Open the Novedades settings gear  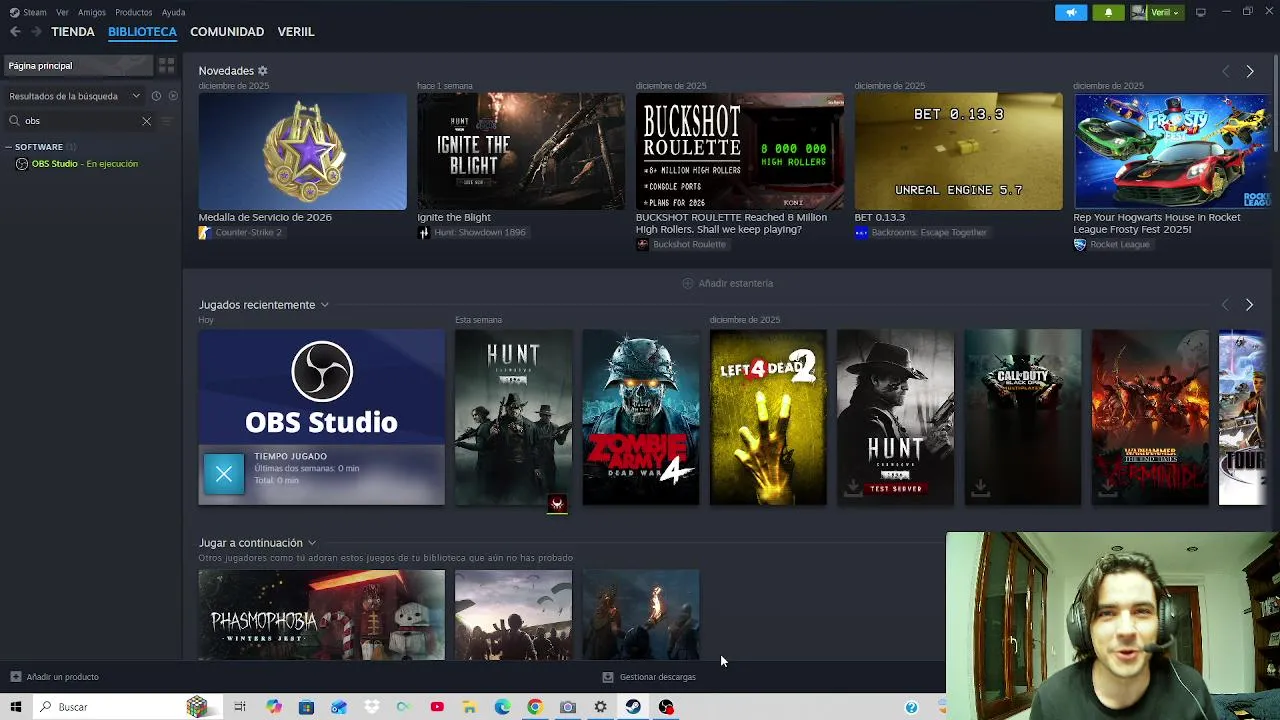click(263, 71)
